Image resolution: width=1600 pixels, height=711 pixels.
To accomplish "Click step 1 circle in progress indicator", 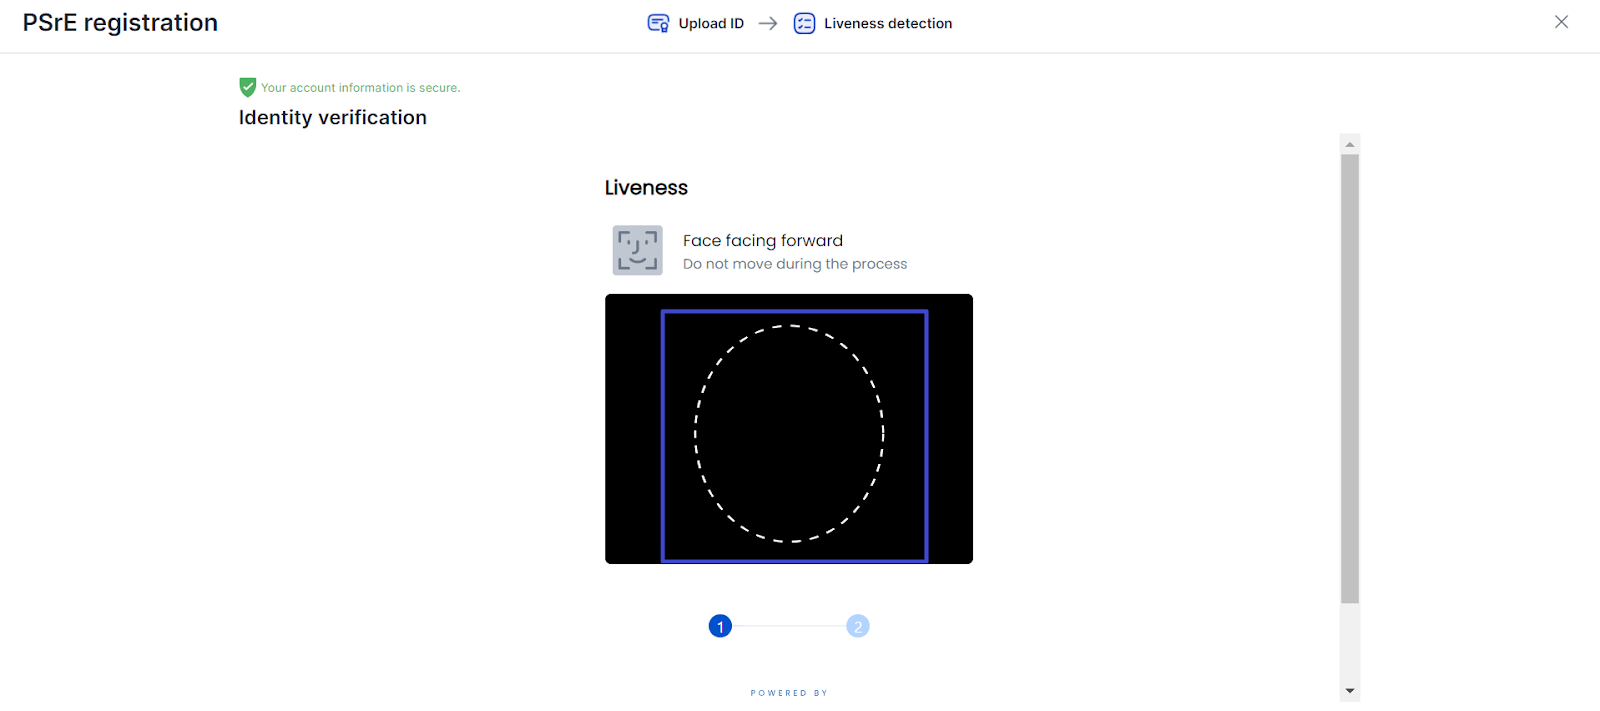I will [720, 626].
